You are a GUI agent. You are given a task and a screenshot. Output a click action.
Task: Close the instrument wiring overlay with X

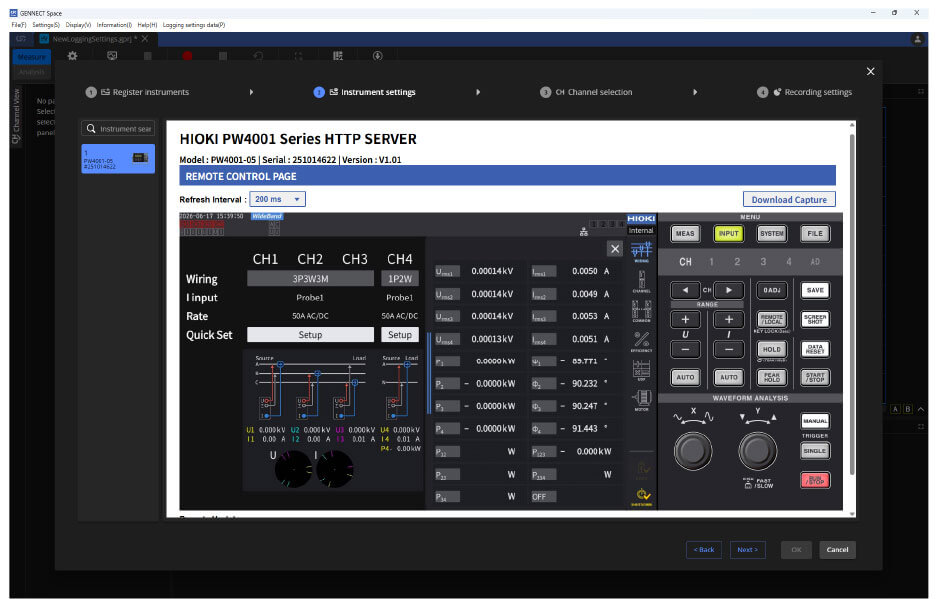click(615, 249)
